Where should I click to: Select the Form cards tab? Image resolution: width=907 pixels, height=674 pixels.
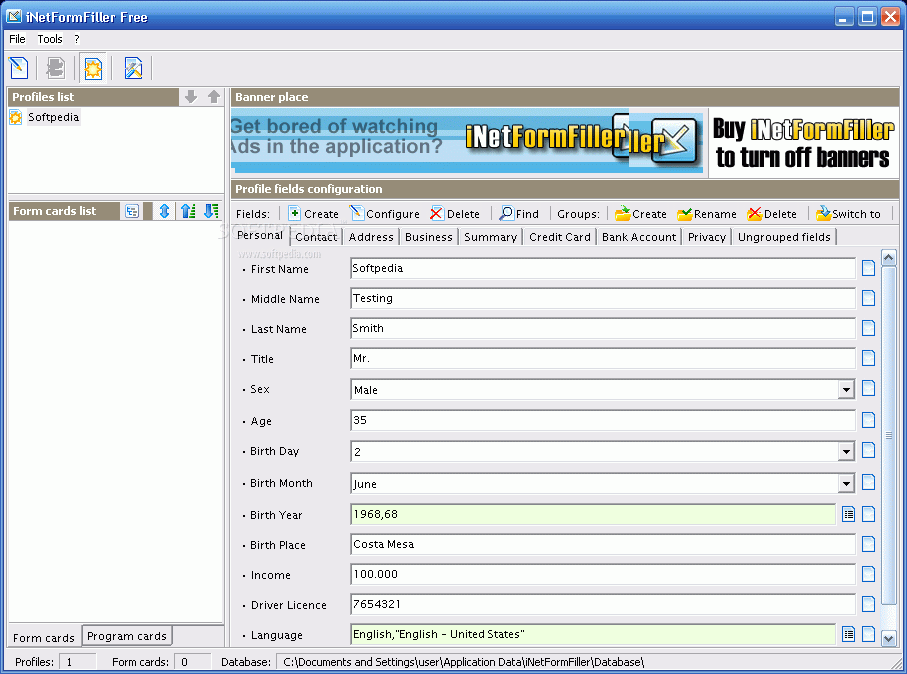coord(44,638)
